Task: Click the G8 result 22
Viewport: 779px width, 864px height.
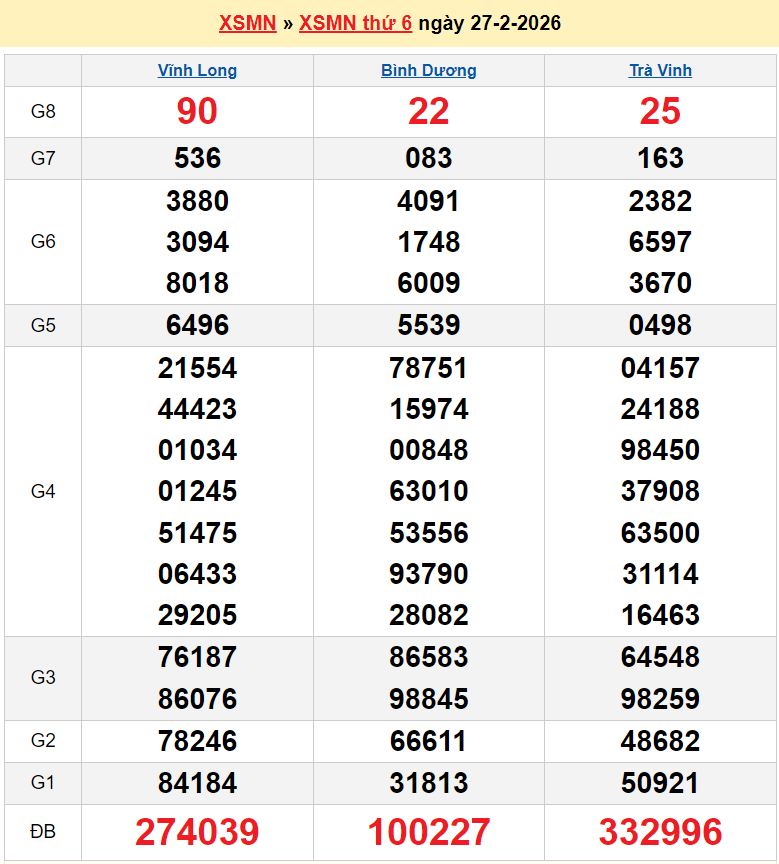Action: (x=428, y=112)
